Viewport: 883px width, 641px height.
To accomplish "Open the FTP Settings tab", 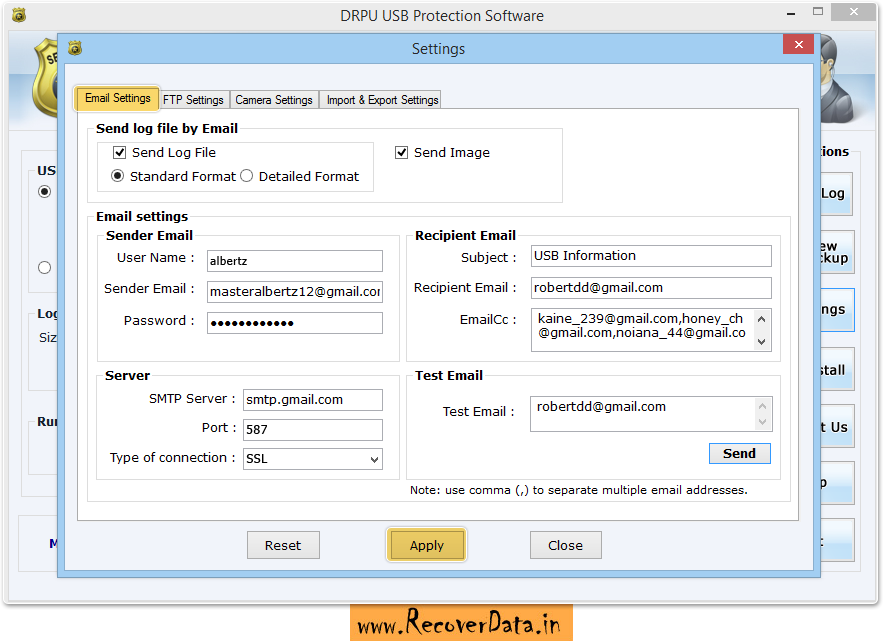I will [x=194, y=100].
